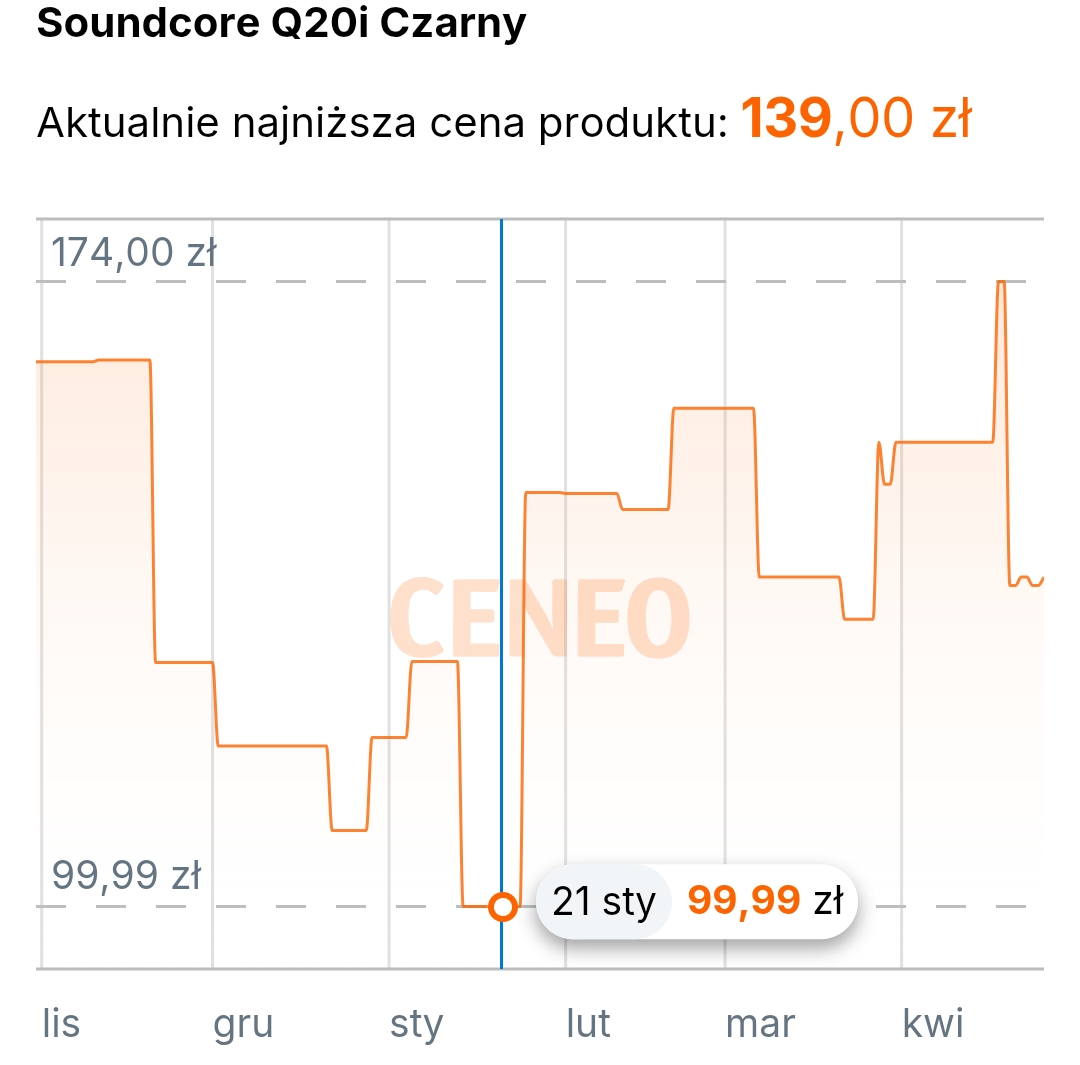
Task: Click the gray 99,99 zł axis label
Action: 126,876
